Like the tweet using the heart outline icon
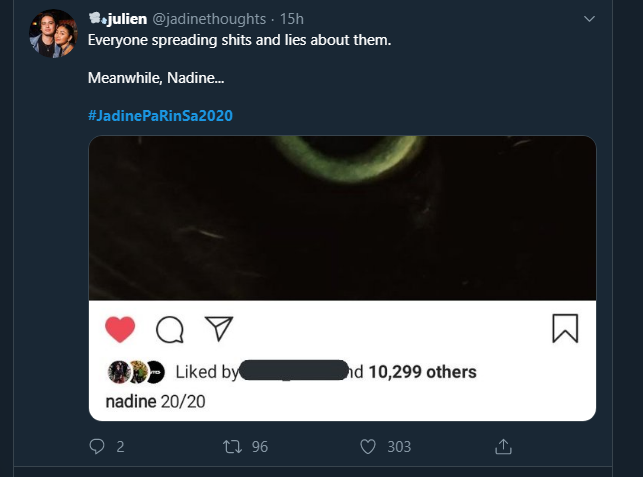 coord(367,447)
